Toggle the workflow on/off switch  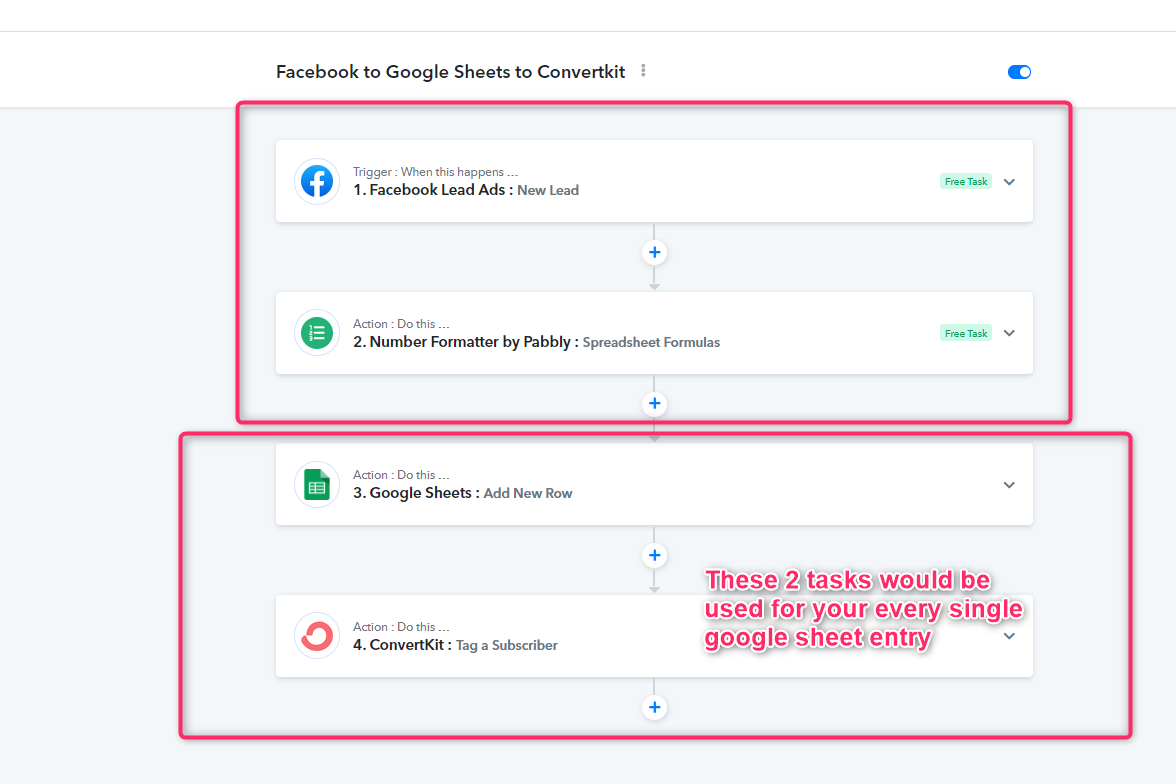[1019, 72]
